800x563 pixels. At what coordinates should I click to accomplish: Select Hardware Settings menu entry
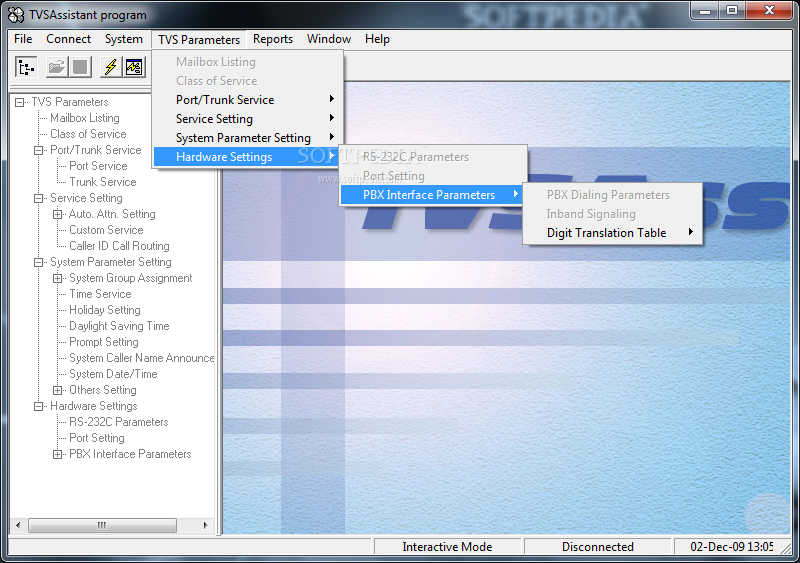pos(245,157)
